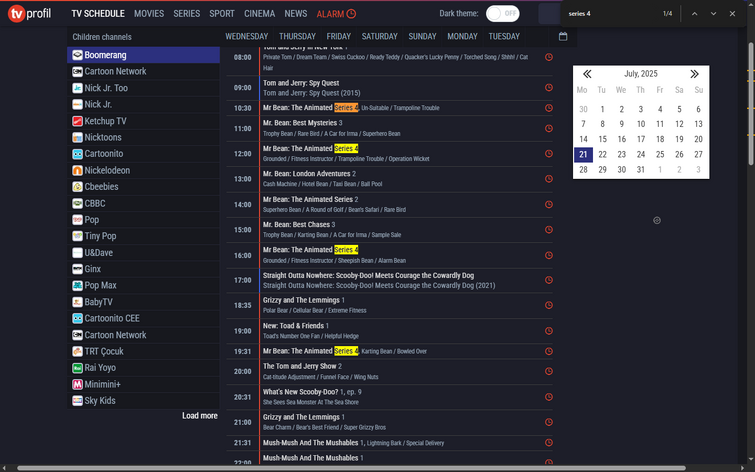
Task: Toggle the Dark theme switch
Action: (x=502, y=13)
